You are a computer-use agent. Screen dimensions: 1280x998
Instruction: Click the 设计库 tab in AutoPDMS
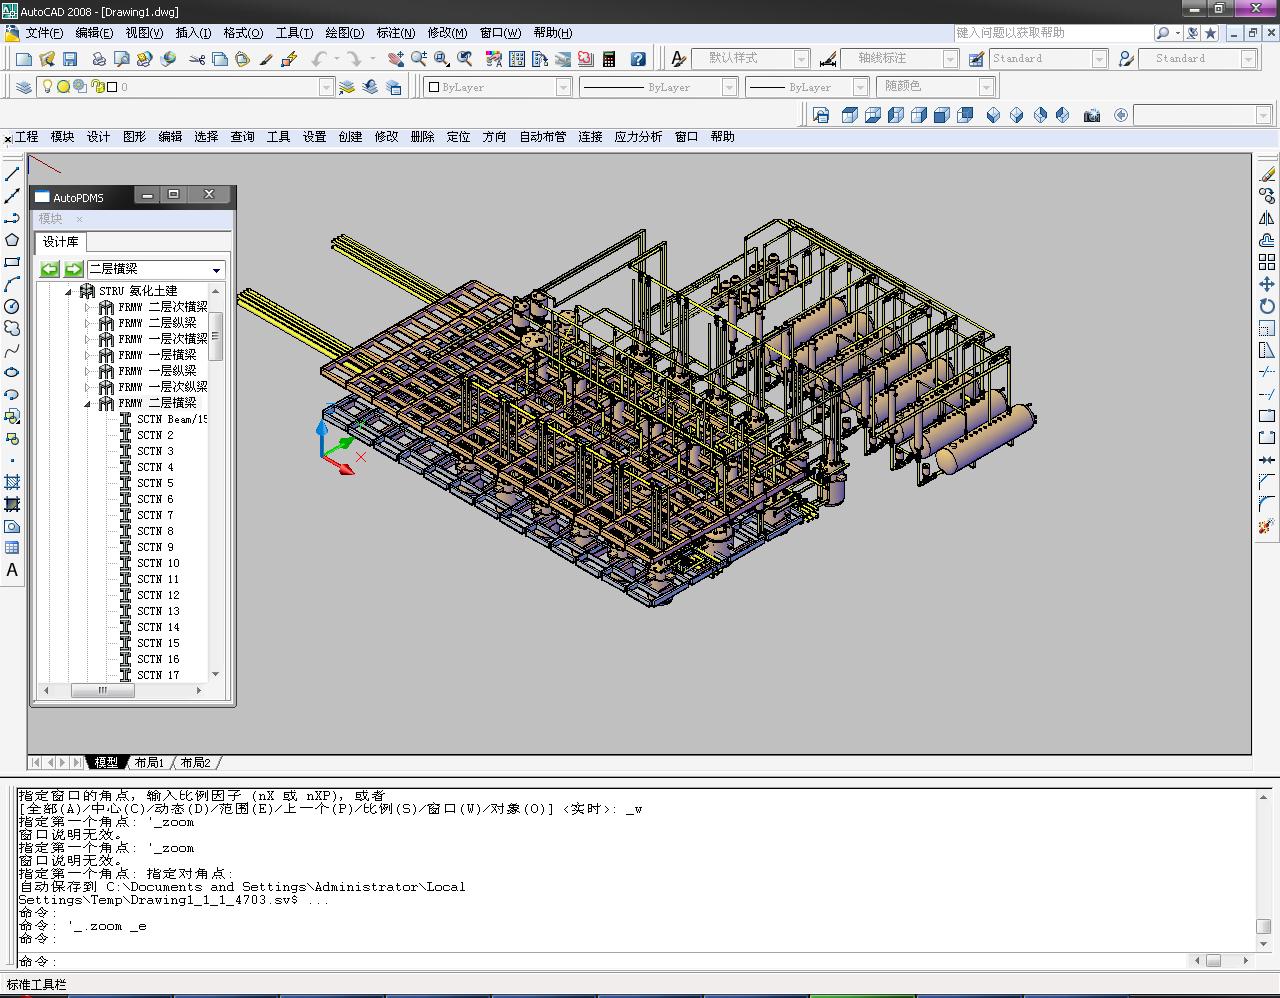coord(61,242)
